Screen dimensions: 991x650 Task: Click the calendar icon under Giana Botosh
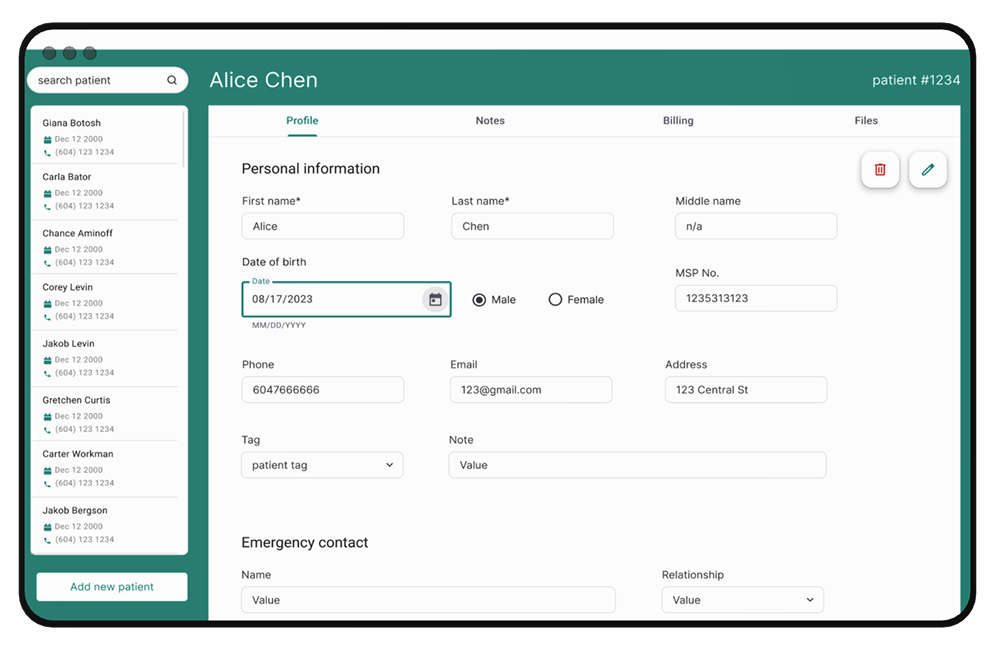pyautogui.click(x=47, y=140)
